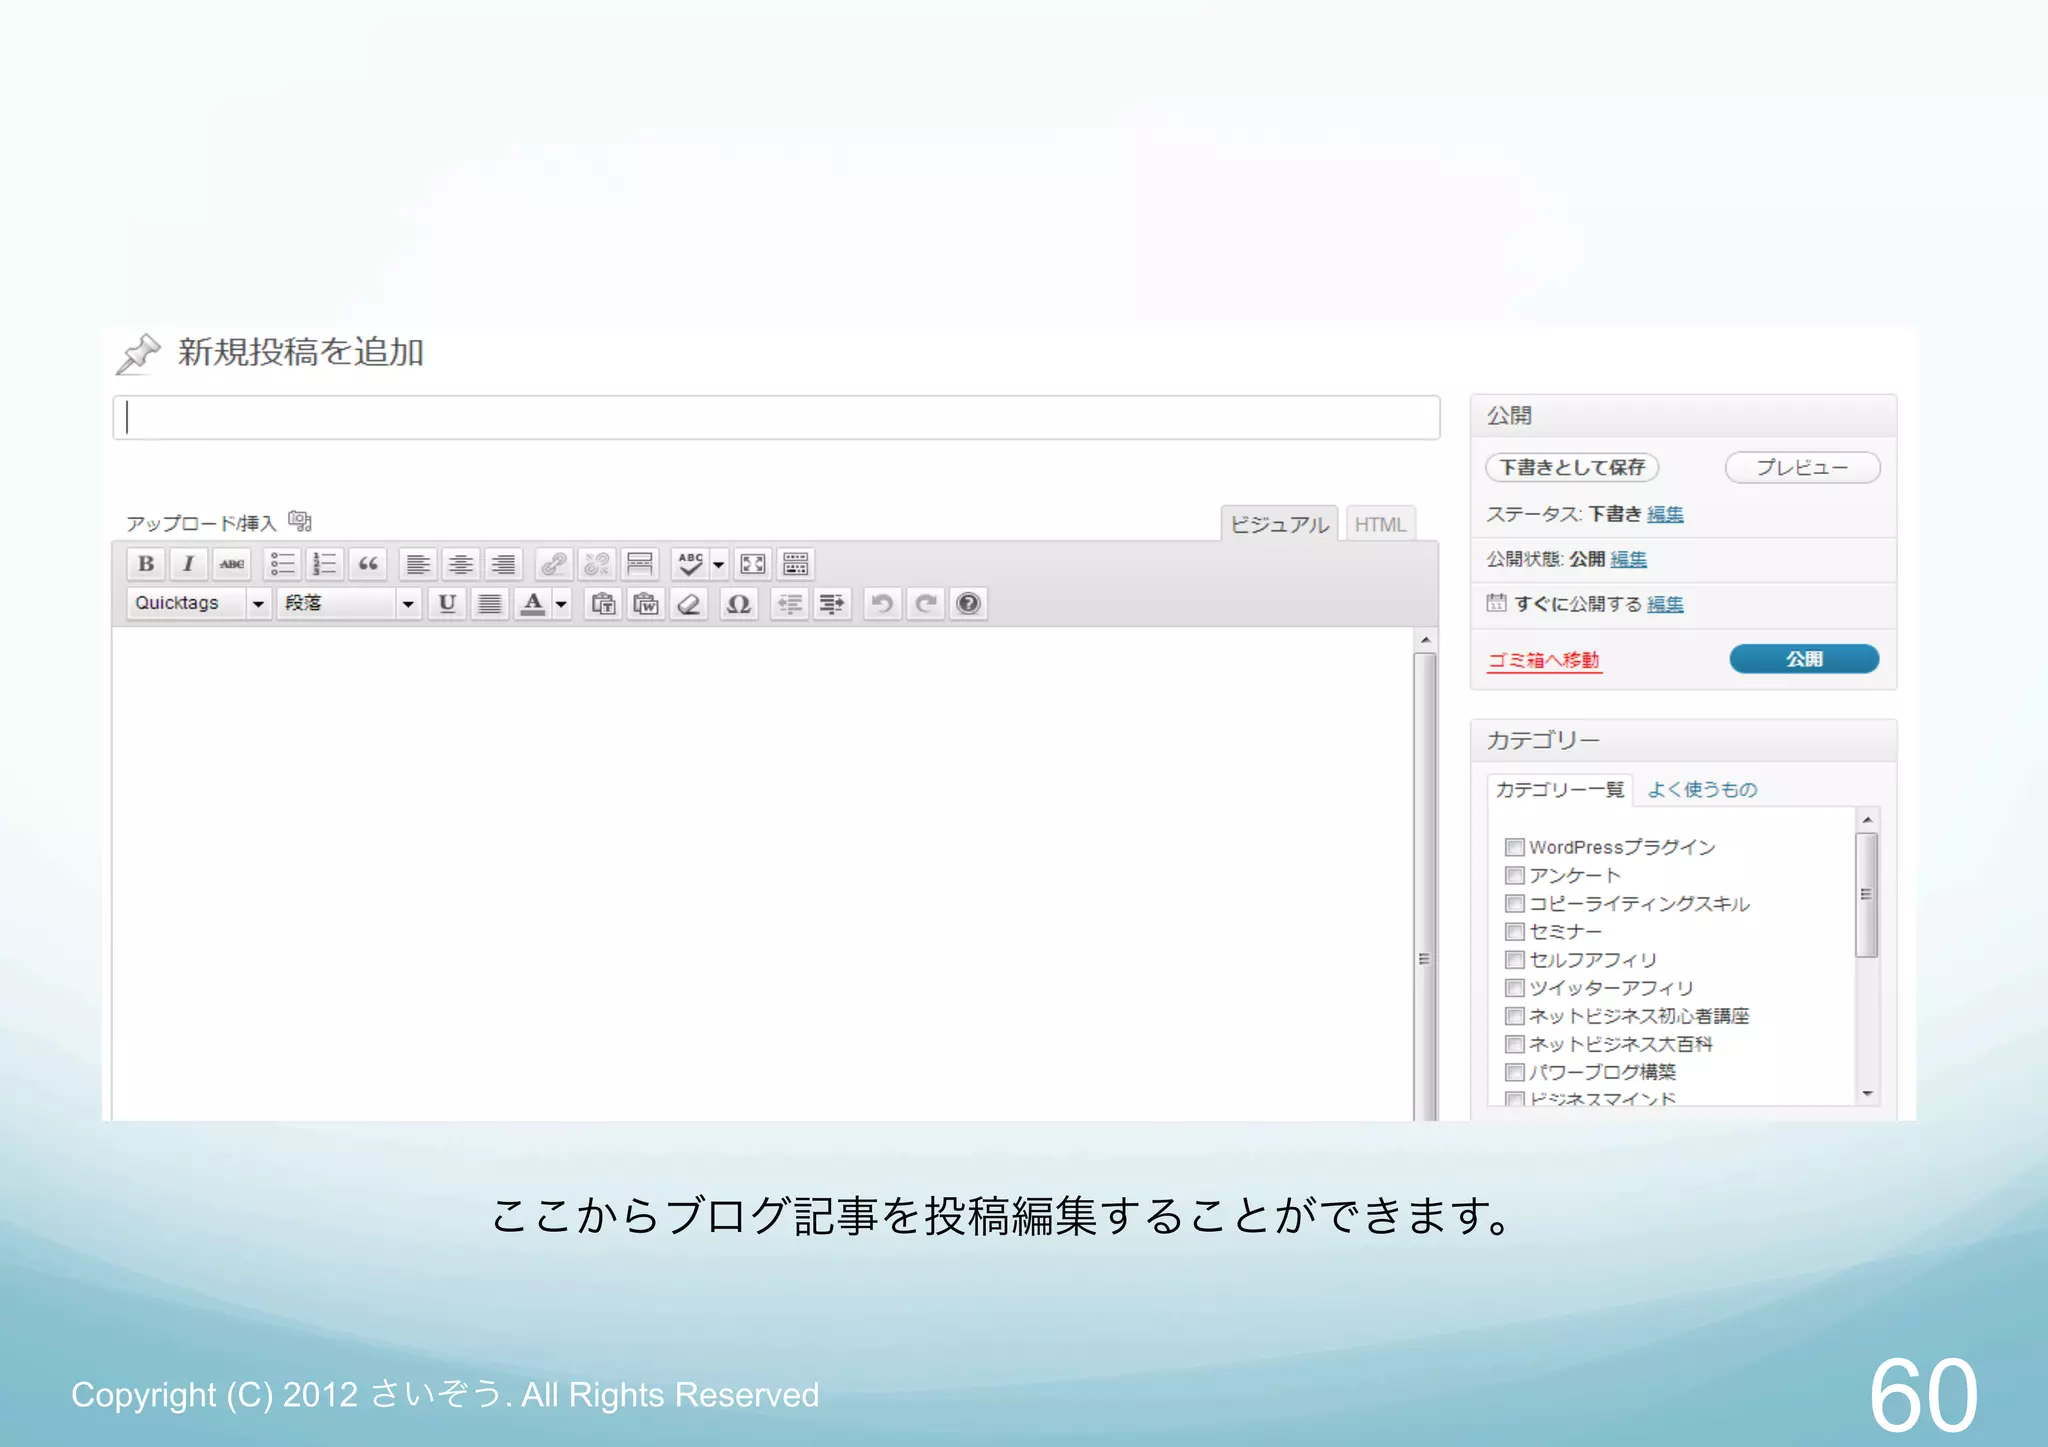This screenshot has height=1447, width=2048.
Task: Insert unordered bullet list
Action: [282, 564]
